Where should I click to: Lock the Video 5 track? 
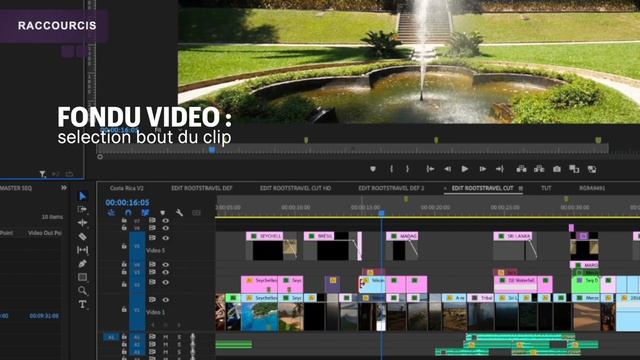(124, 246)
